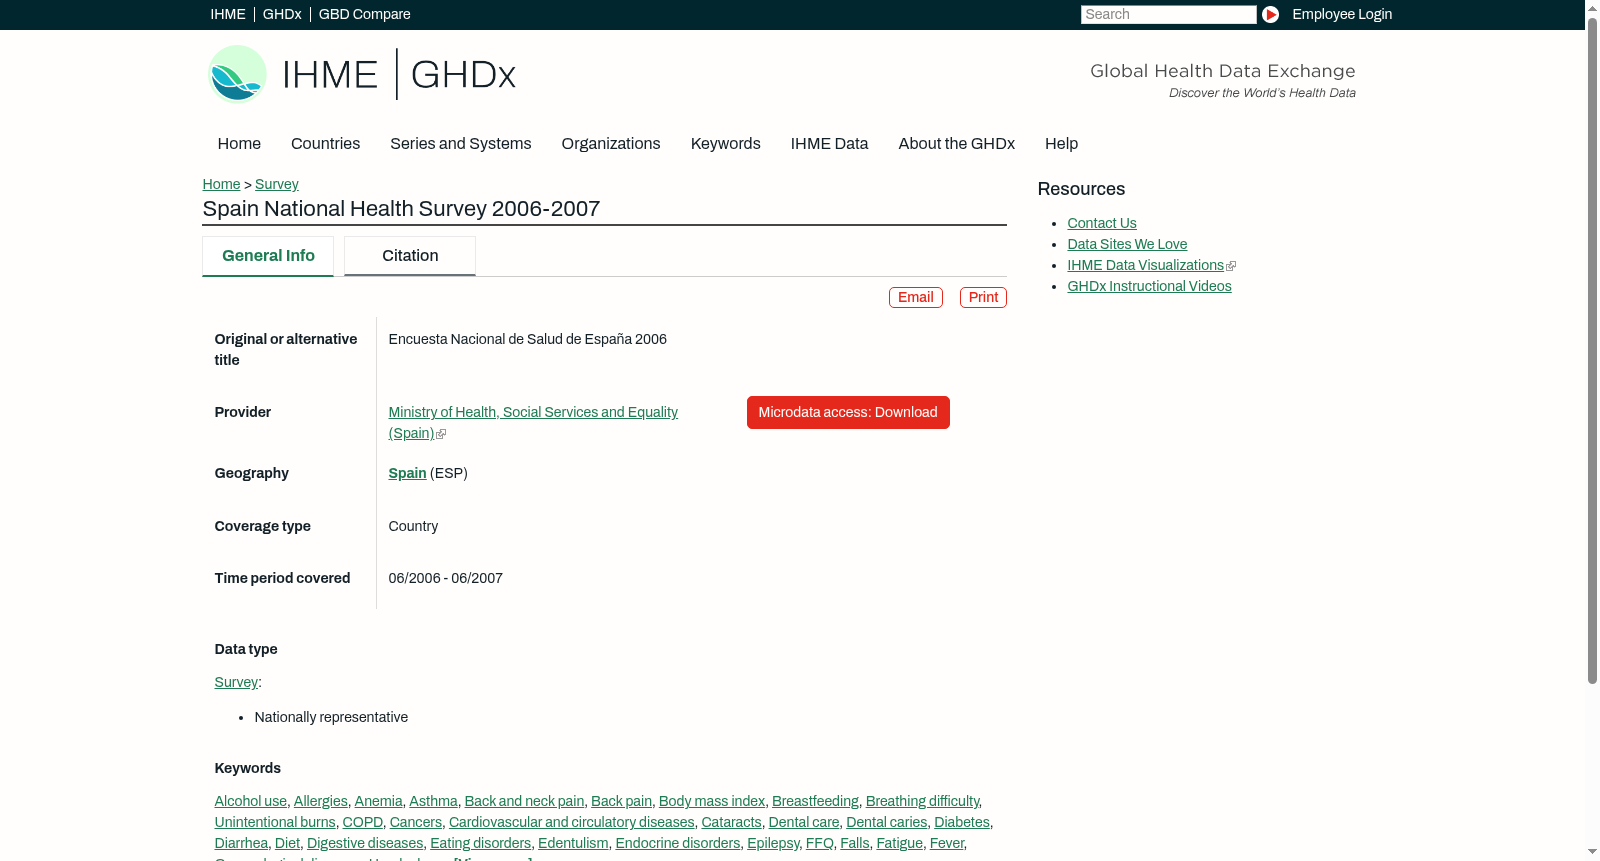Open the Diabetes keyword
This screenshot has height=861, width=1600.
pyautogui.click(x=962, y=822)
